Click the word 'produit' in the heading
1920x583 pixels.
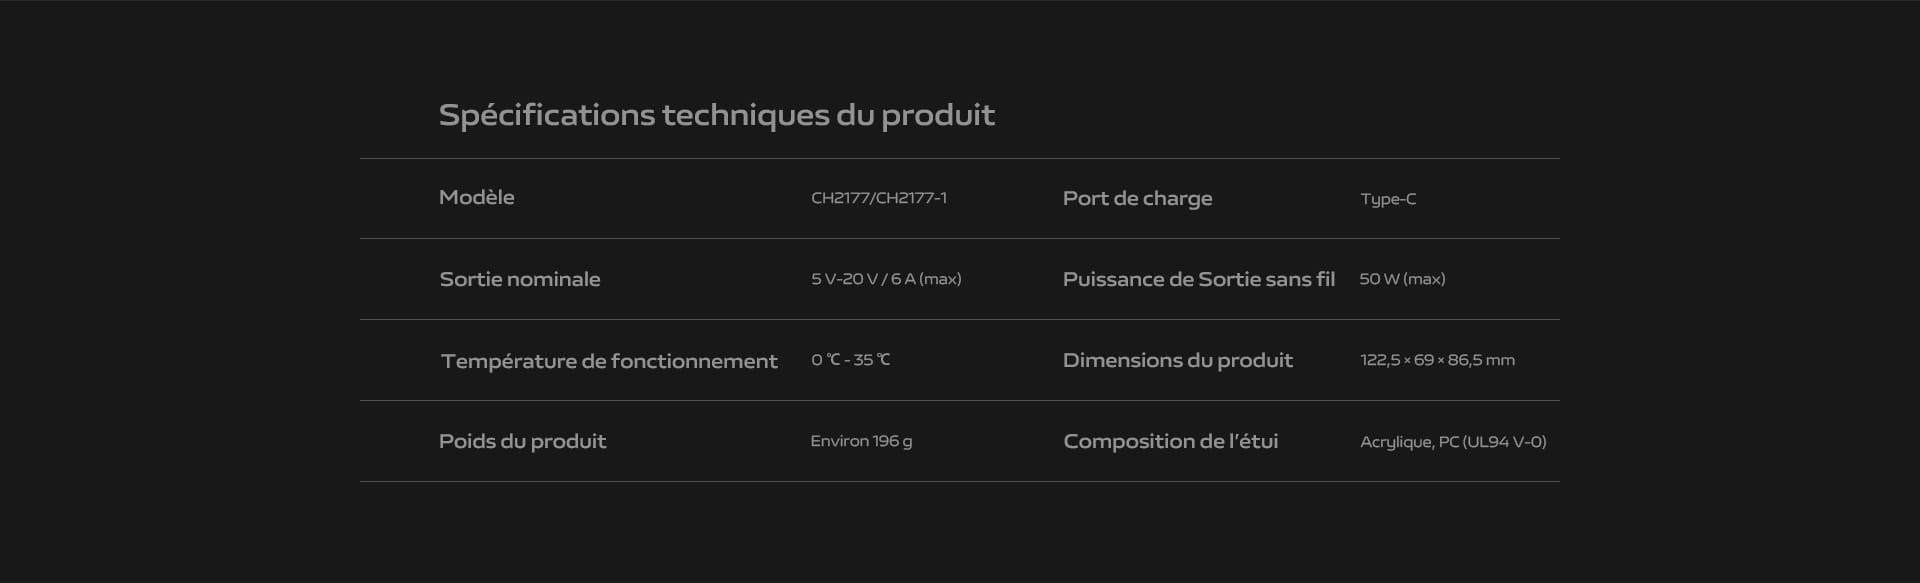click(x=938, y=116)
